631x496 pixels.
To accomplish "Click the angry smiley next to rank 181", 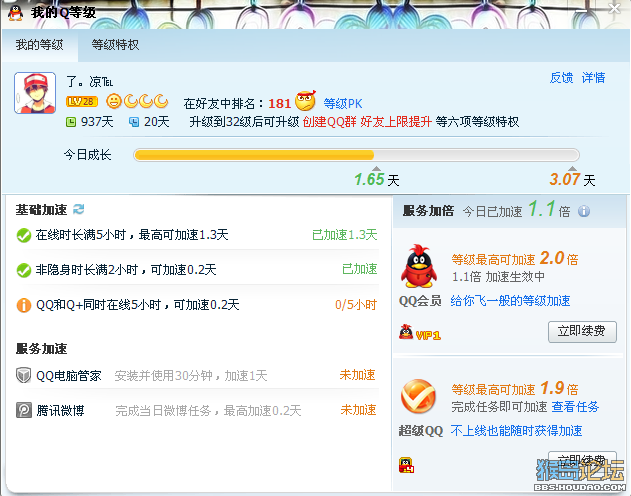I will [x=305, y=101].
